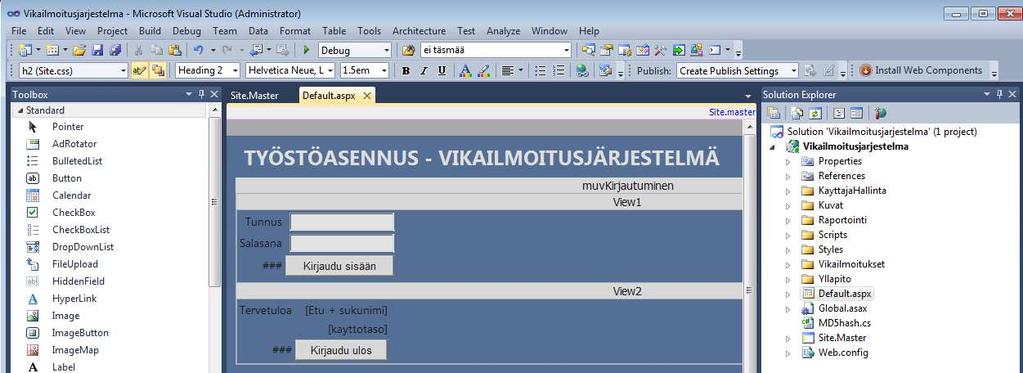Open the background highlight color picker
The height and width of the screenshot is (373, 1023).
(483, 70)
